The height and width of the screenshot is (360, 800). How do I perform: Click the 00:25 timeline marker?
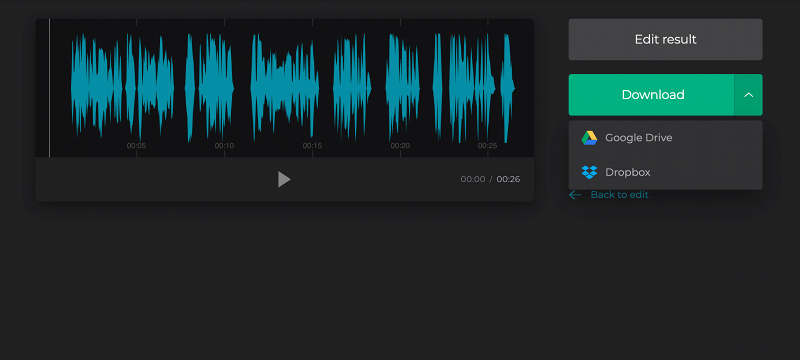point(487,146)
